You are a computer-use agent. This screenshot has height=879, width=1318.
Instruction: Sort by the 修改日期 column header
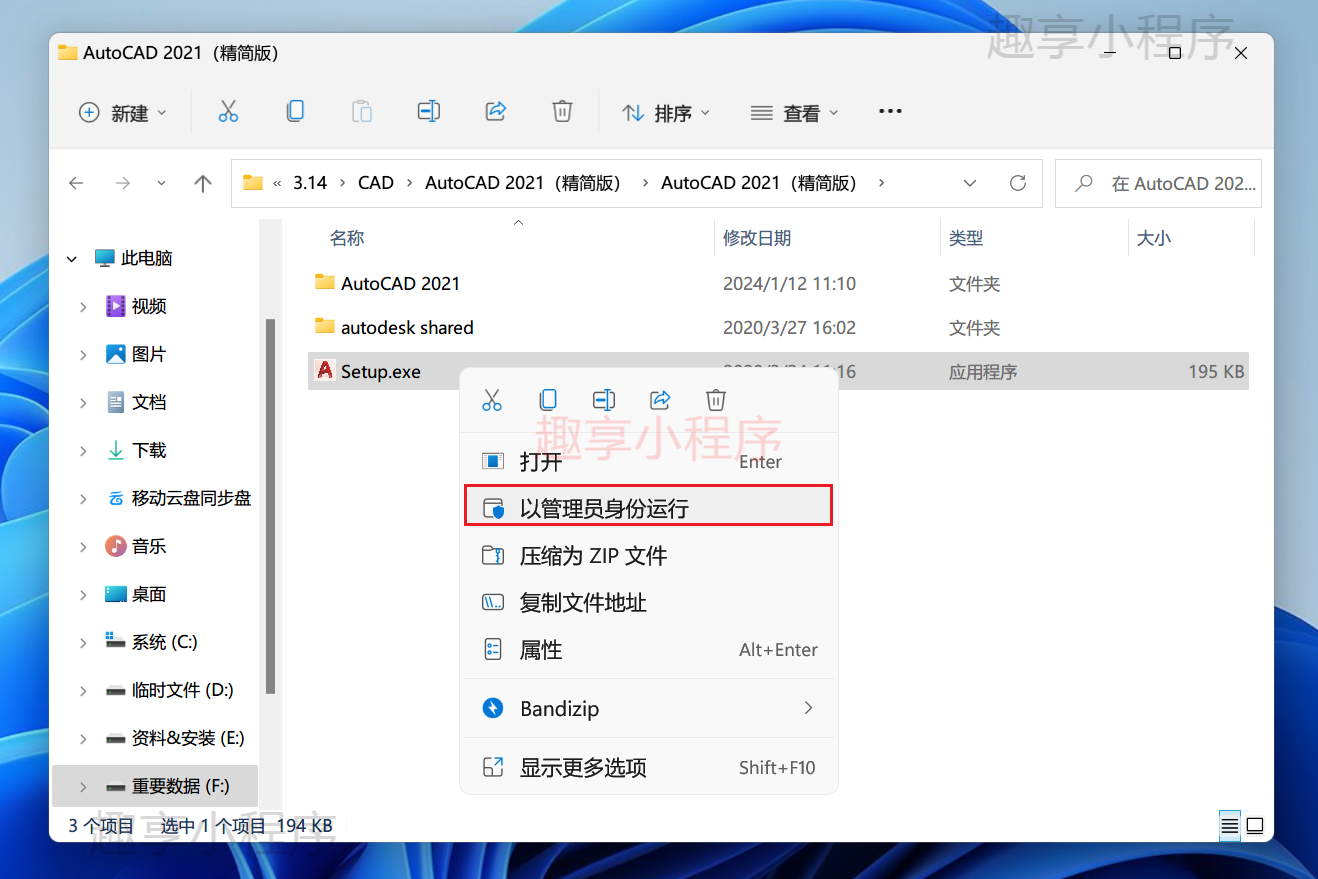(x=757, y=237)
